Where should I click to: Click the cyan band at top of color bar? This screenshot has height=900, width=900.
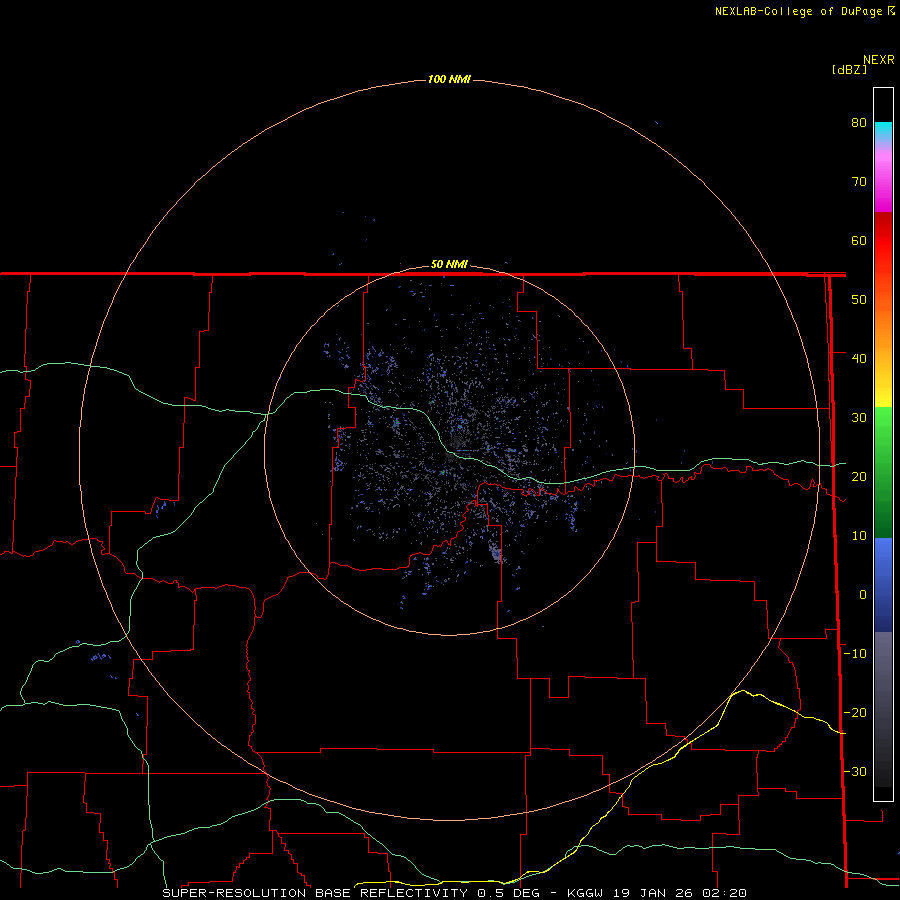[883, 129]
